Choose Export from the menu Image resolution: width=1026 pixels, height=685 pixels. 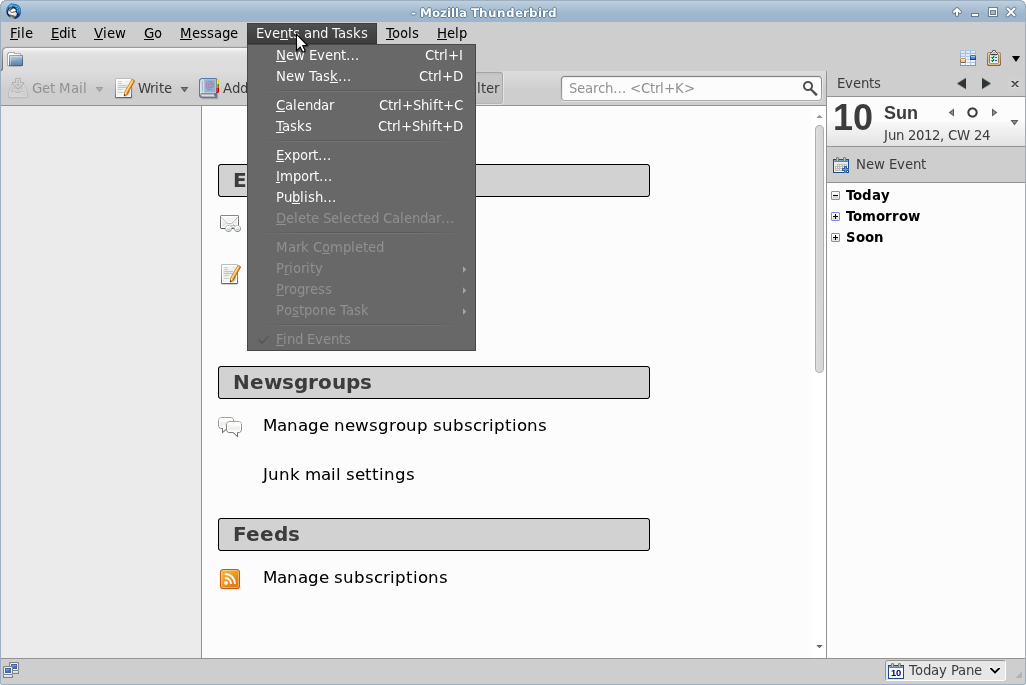(361, 155)
